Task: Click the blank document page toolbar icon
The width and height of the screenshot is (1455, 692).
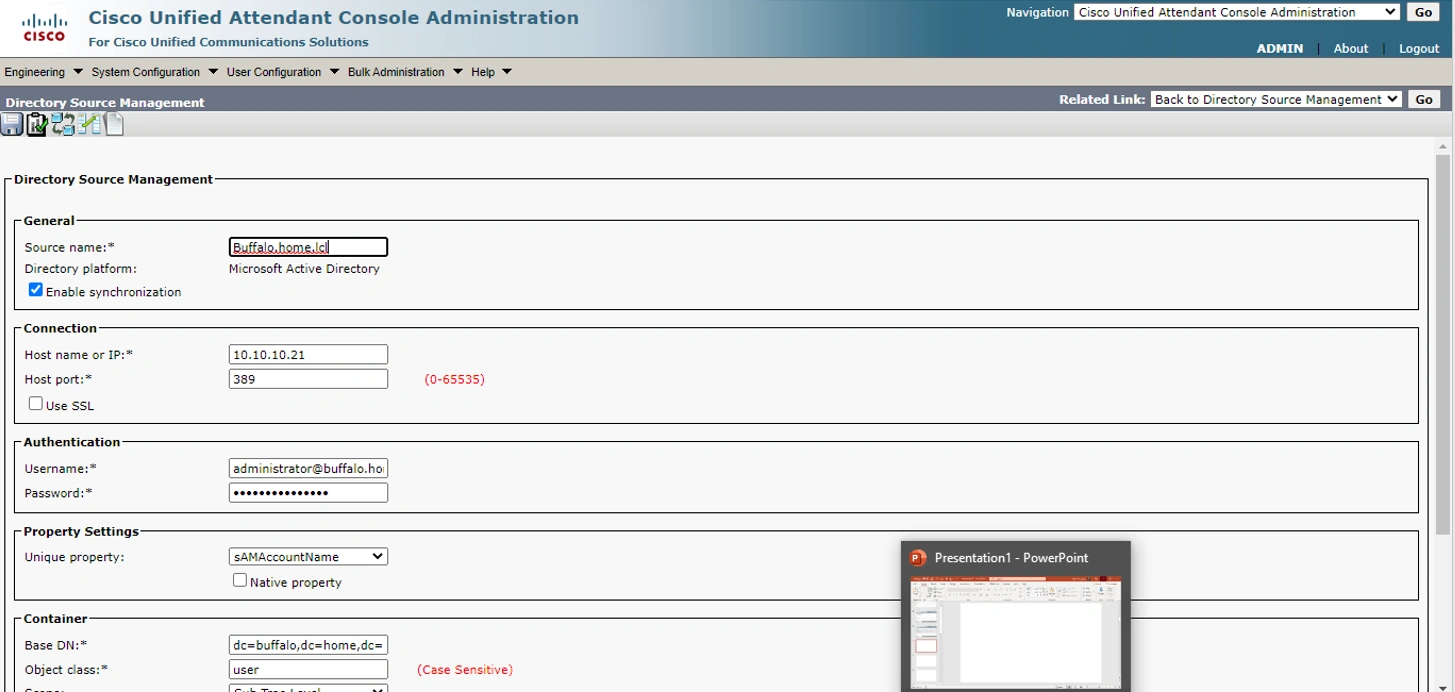Action: pyautogui.click(x=114, y=124)
